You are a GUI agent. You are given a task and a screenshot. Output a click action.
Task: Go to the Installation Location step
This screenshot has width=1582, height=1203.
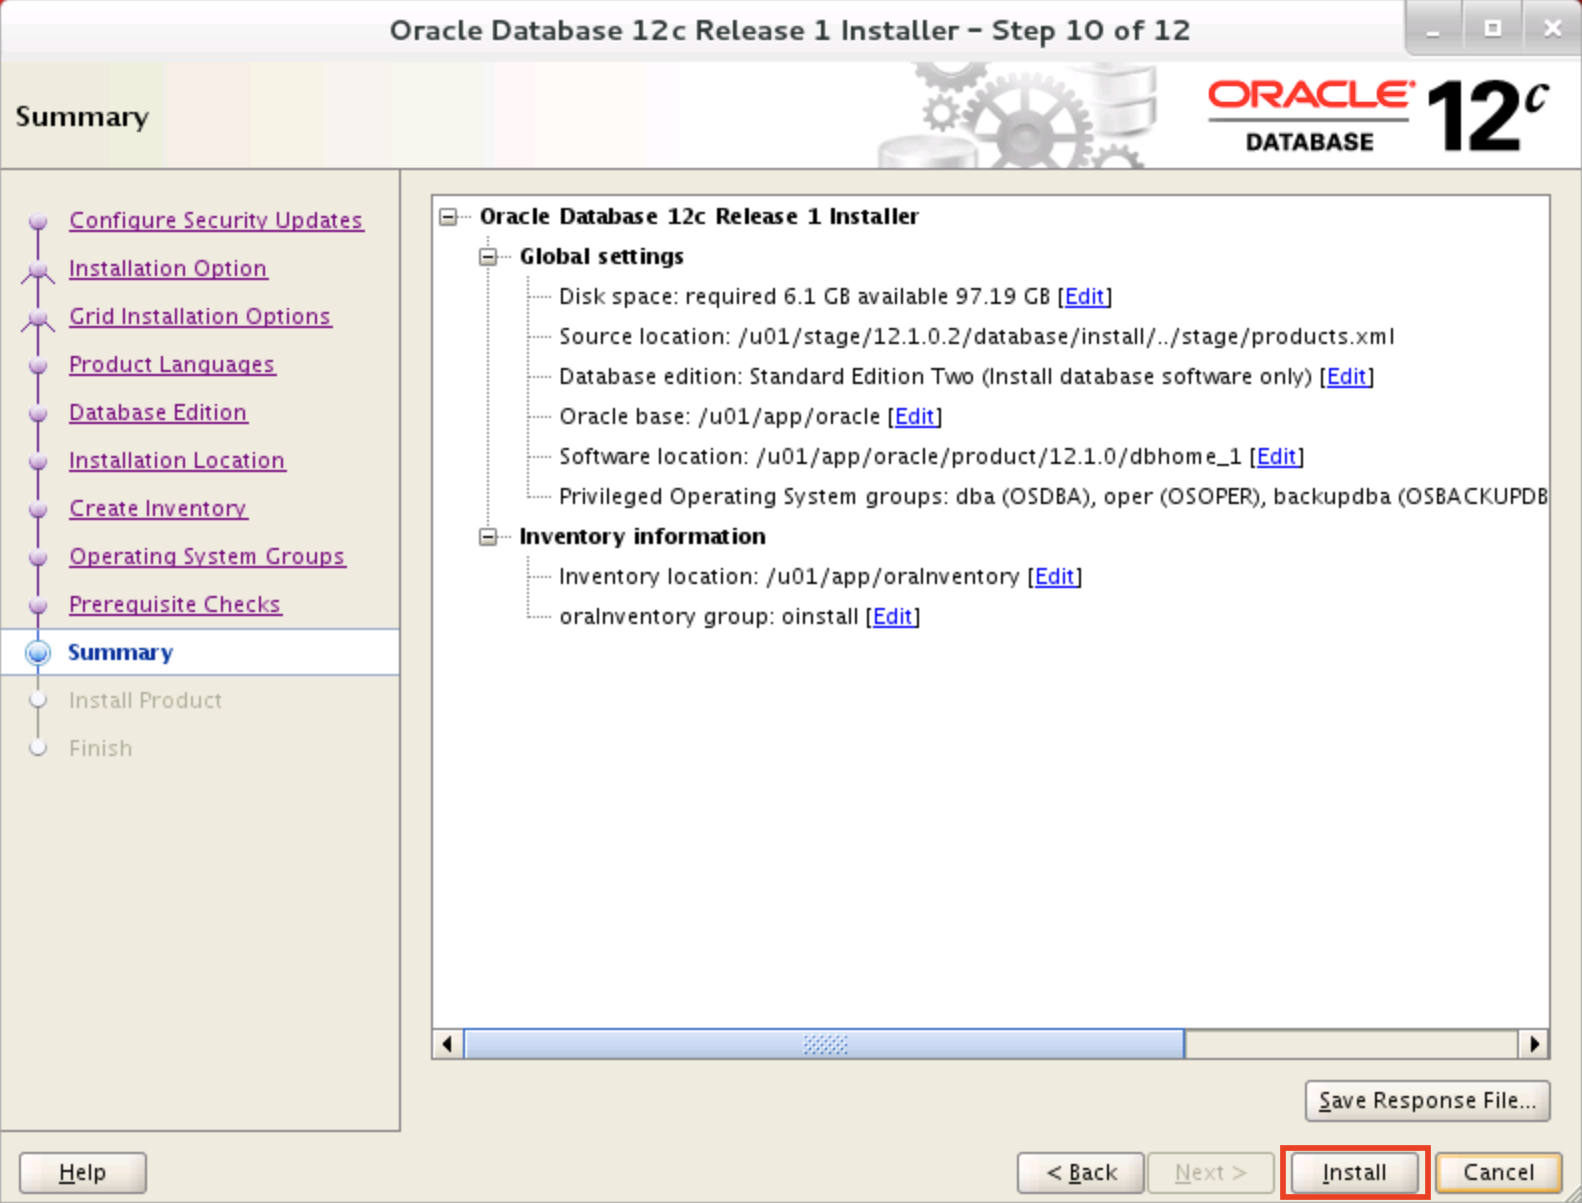[177, 460]
